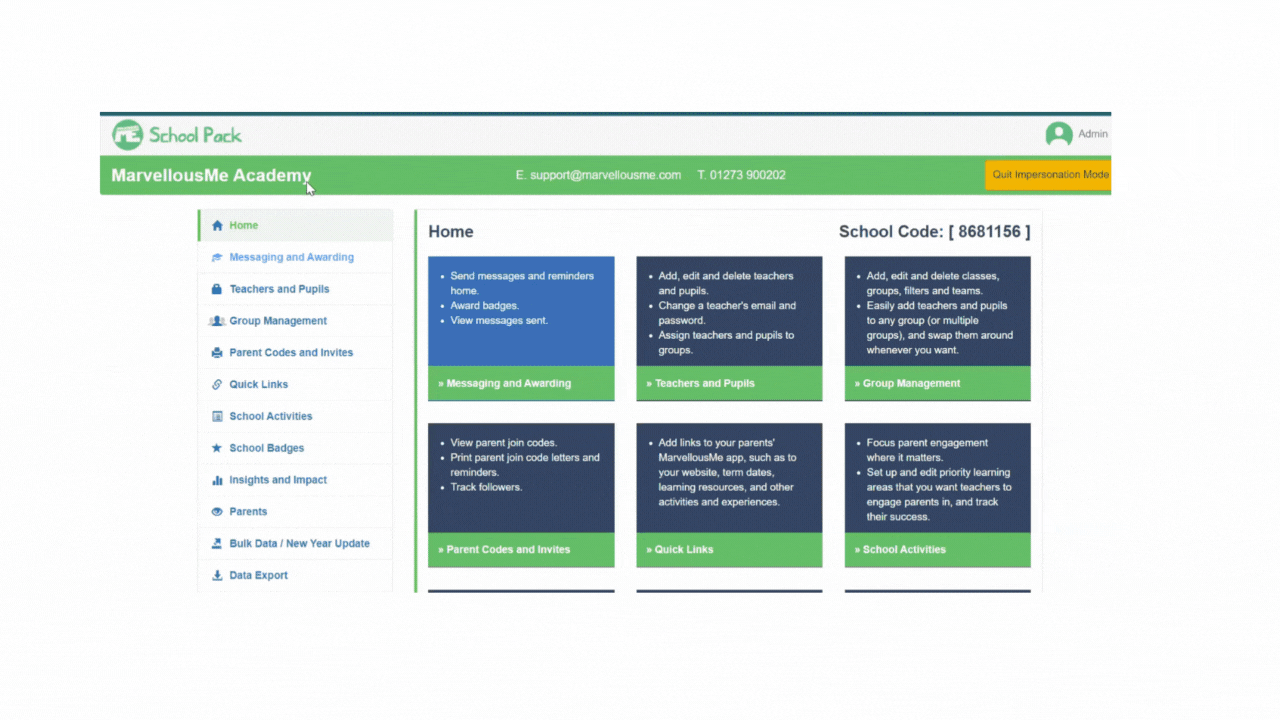Click the Messaging and Awarding sidebar icon

point(217,258)
